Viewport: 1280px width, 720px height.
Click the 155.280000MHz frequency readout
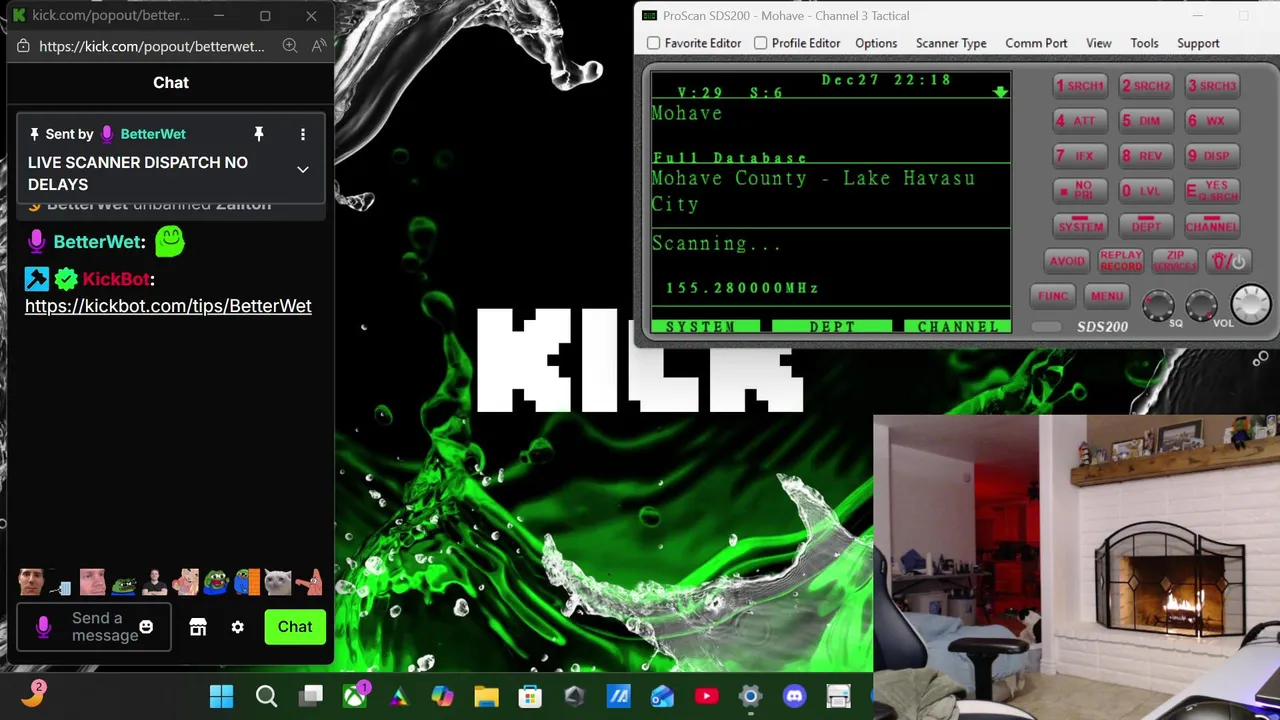tap(743, 288)
